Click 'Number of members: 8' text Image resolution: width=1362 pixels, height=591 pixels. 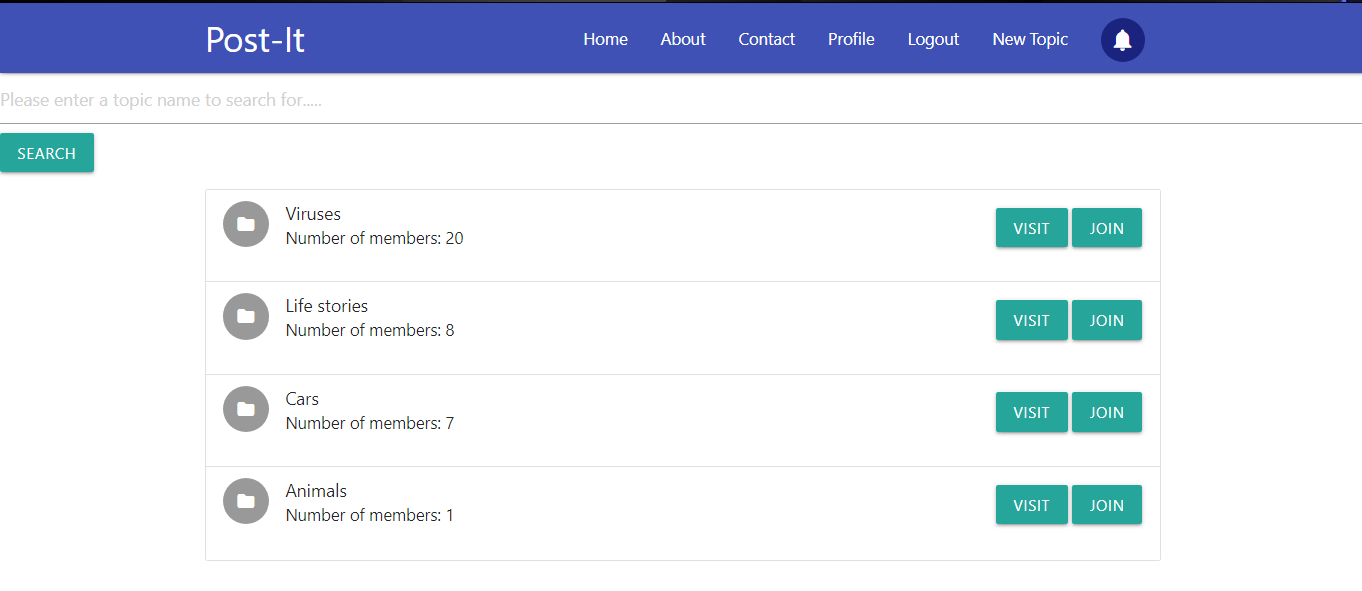tap(370, 330)
